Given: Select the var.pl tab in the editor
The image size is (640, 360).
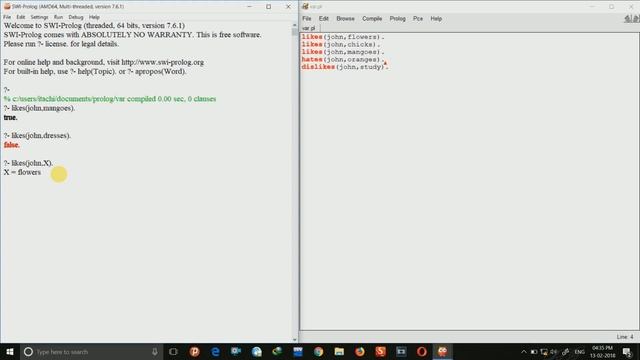Looking at the screenshot, I should 309,28.
